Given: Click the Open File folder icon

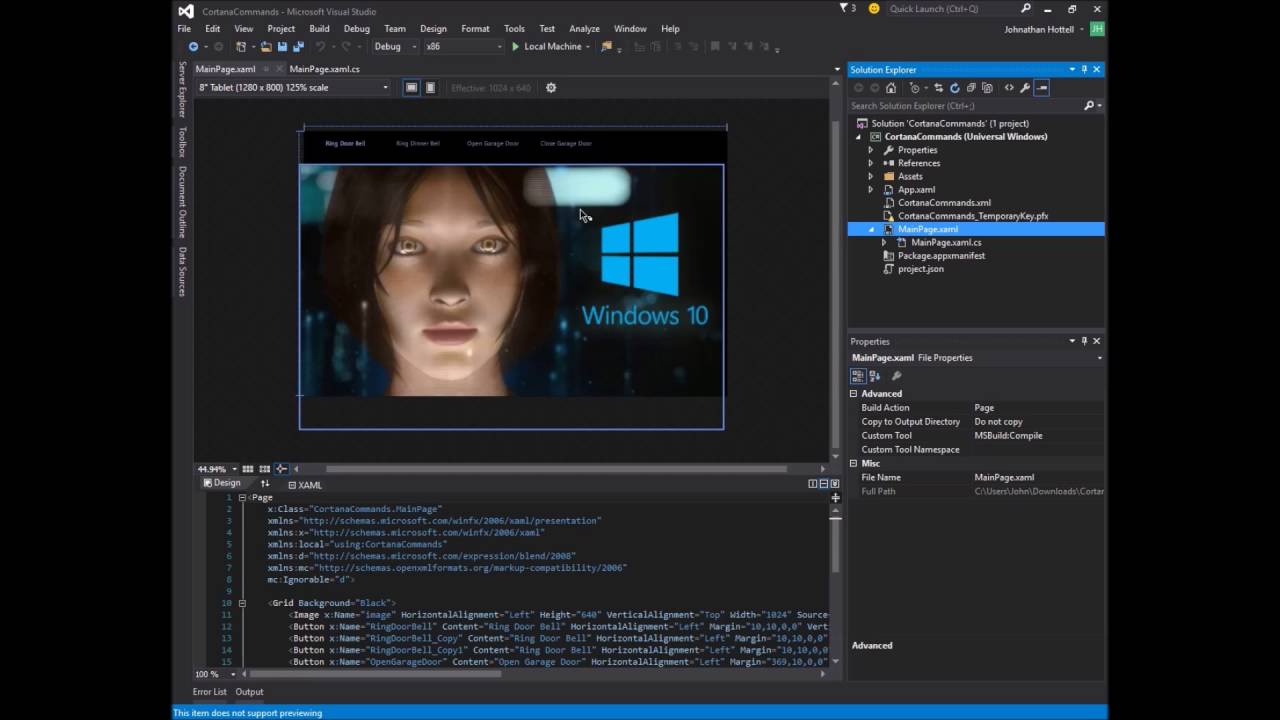Looking at the screenshot, I should tap(266, 46).
